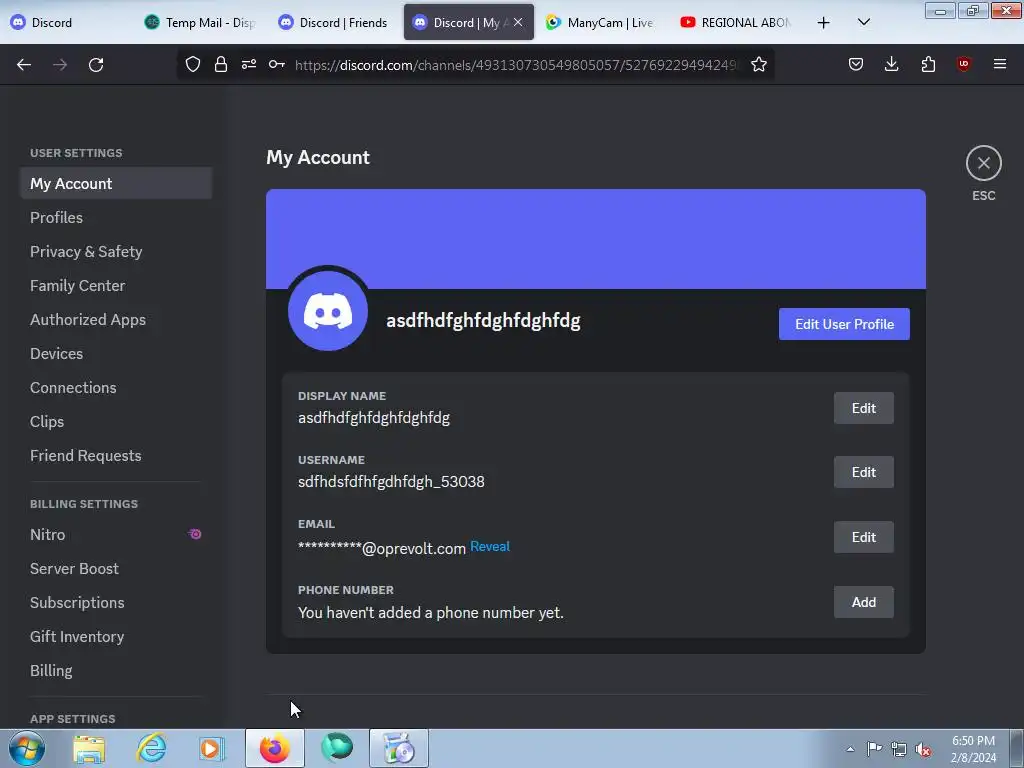The width and height of the screenshot is (1024, 768).
Task: Reveal the hidden email address
Action: click(x=490, y=547)
